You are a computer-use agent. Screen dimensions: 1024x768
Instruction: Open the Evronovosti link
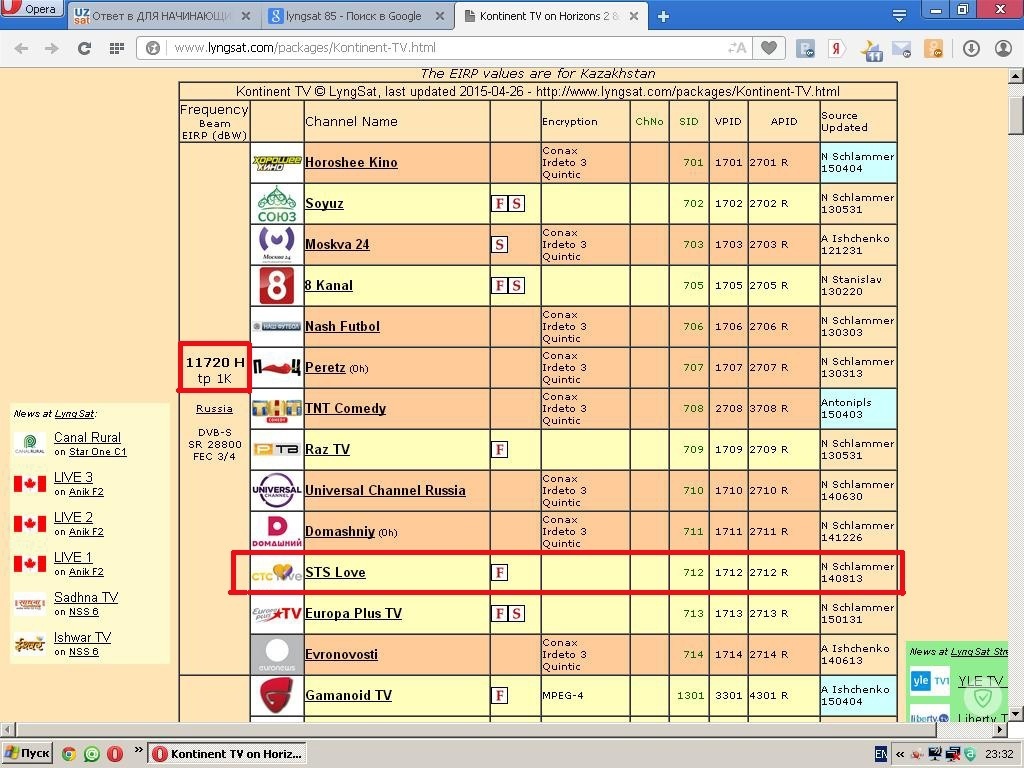point(342,654)
